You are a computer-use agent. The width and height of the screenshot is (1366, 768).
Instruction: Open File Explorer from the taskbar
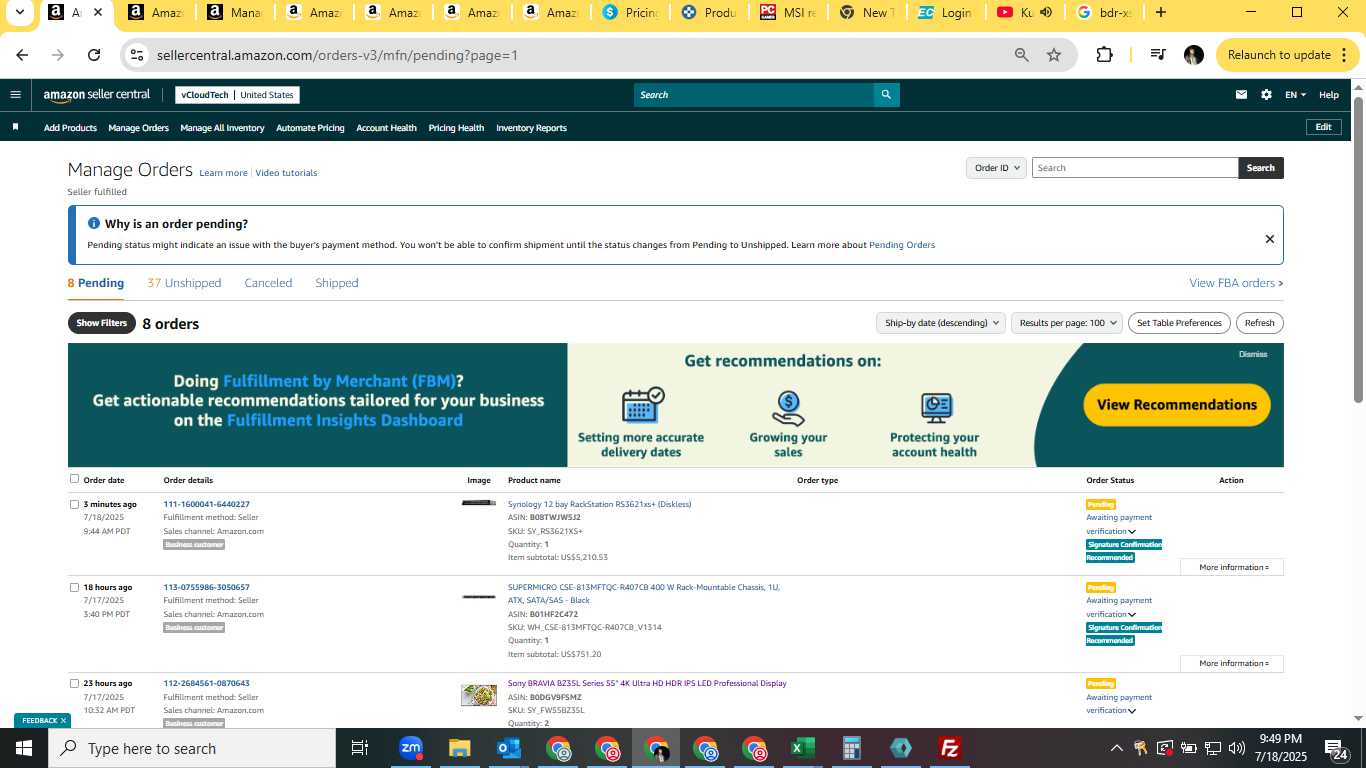click(x=459, y=748)
